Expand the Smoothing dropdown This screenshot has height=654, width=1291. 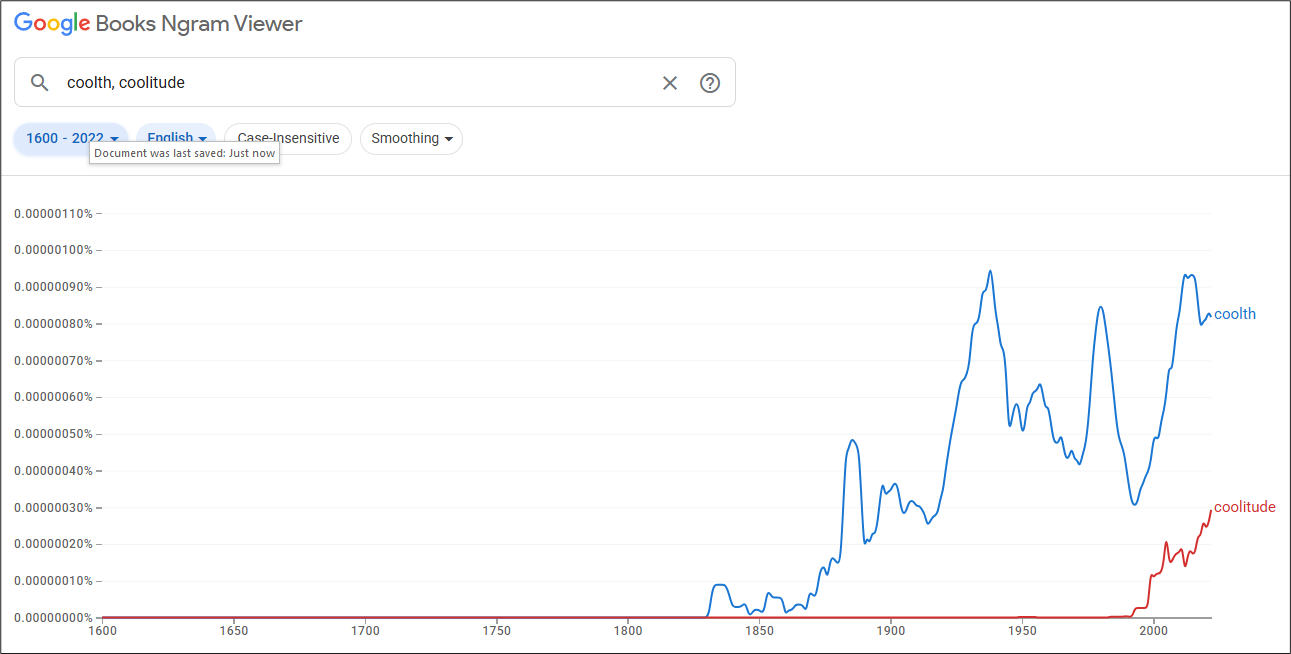[411, 139]
